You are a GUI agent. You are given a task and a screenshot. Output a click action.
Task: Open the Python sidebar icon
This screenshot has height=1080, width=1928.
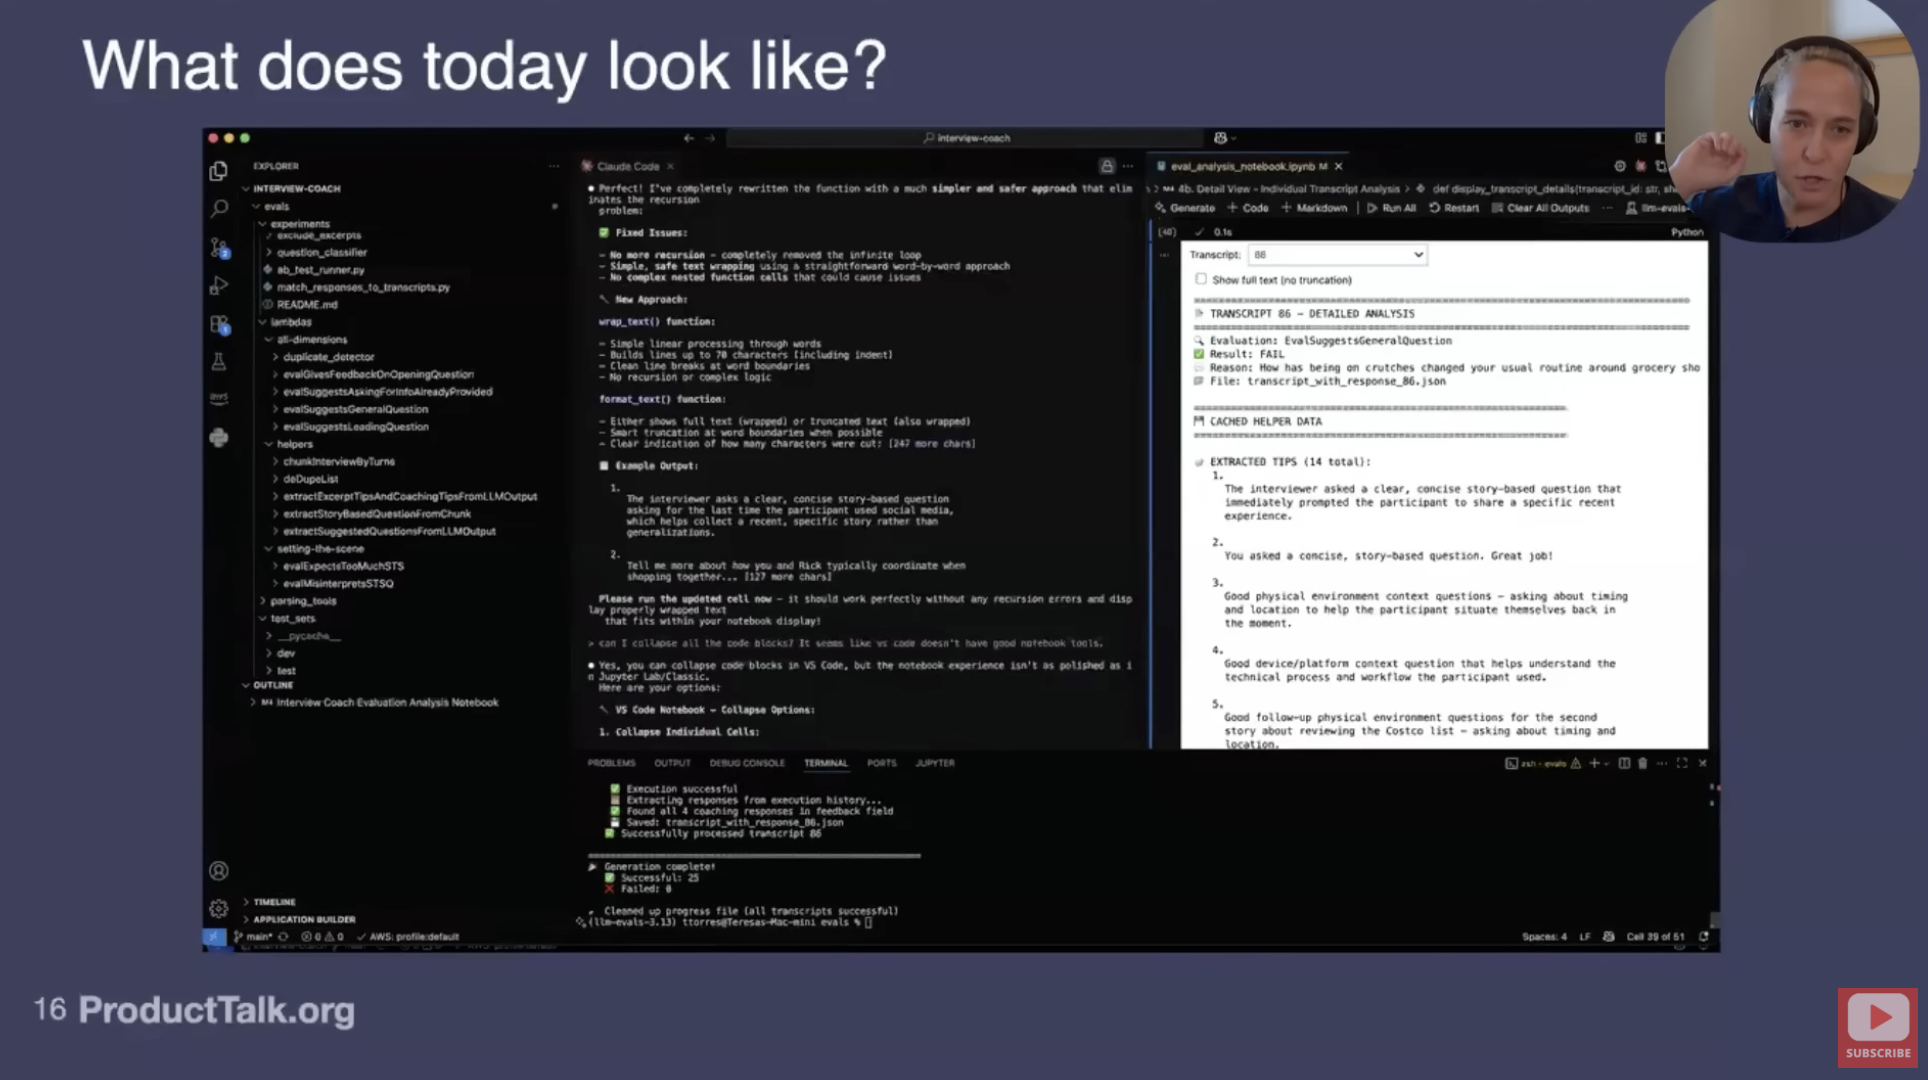(x=219, y=437)
